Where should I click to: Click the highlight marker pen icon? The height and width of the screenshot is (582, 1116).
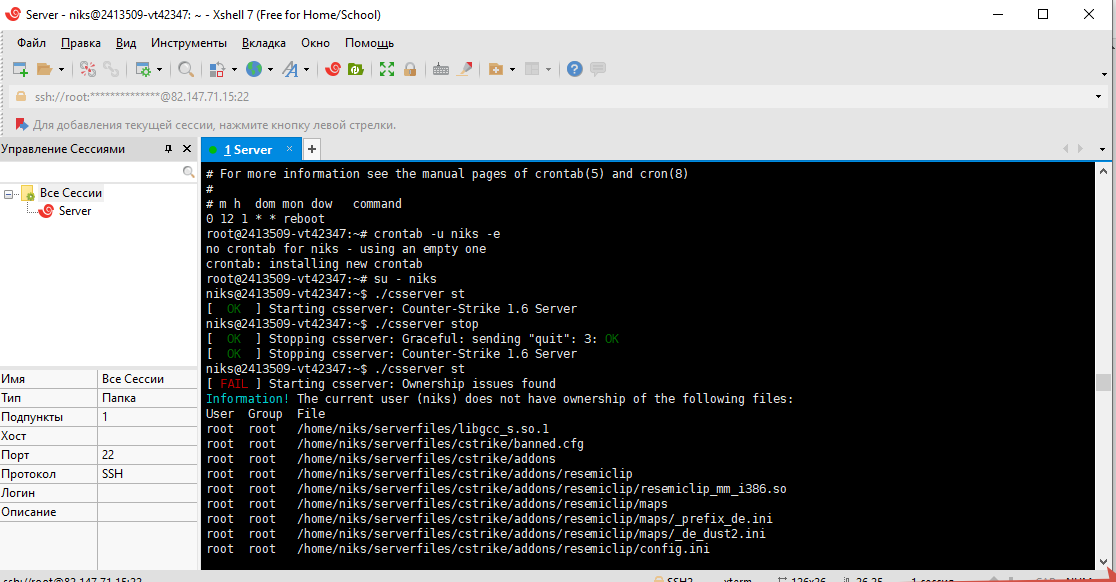point(464,69)
